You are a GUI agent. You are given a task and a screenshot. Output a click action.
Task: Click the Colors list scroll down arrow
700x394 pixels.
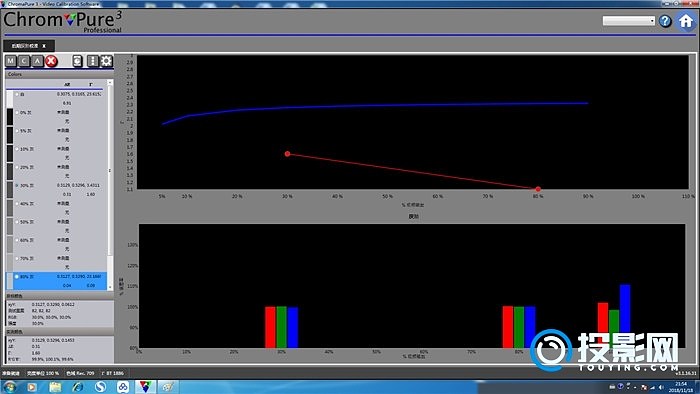[x=110, y=287]
